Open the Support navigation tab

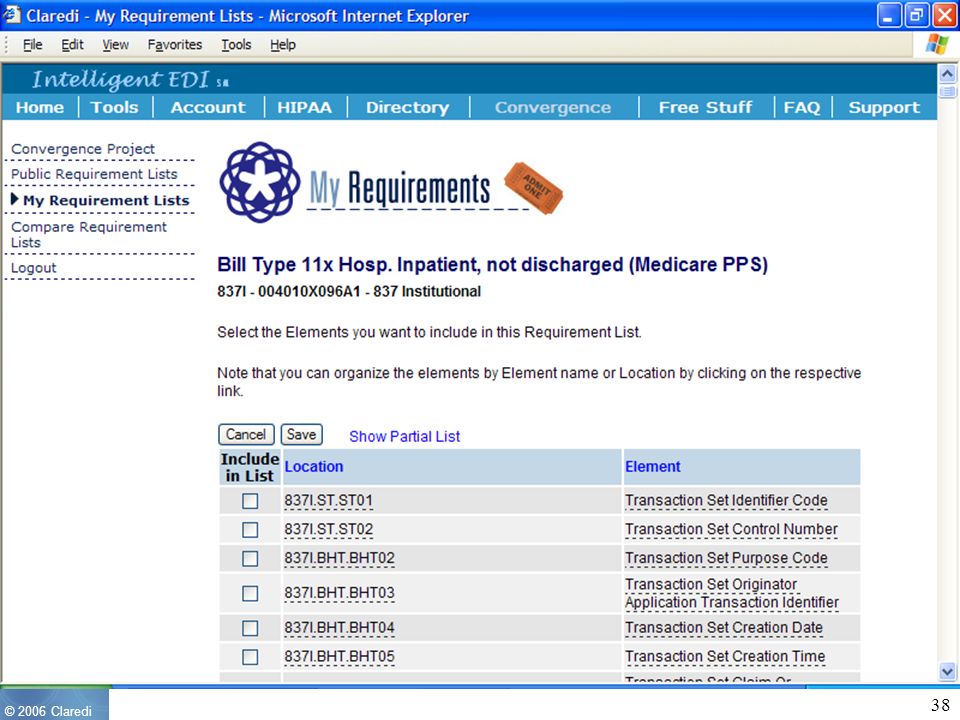click(x=884, y=107)
